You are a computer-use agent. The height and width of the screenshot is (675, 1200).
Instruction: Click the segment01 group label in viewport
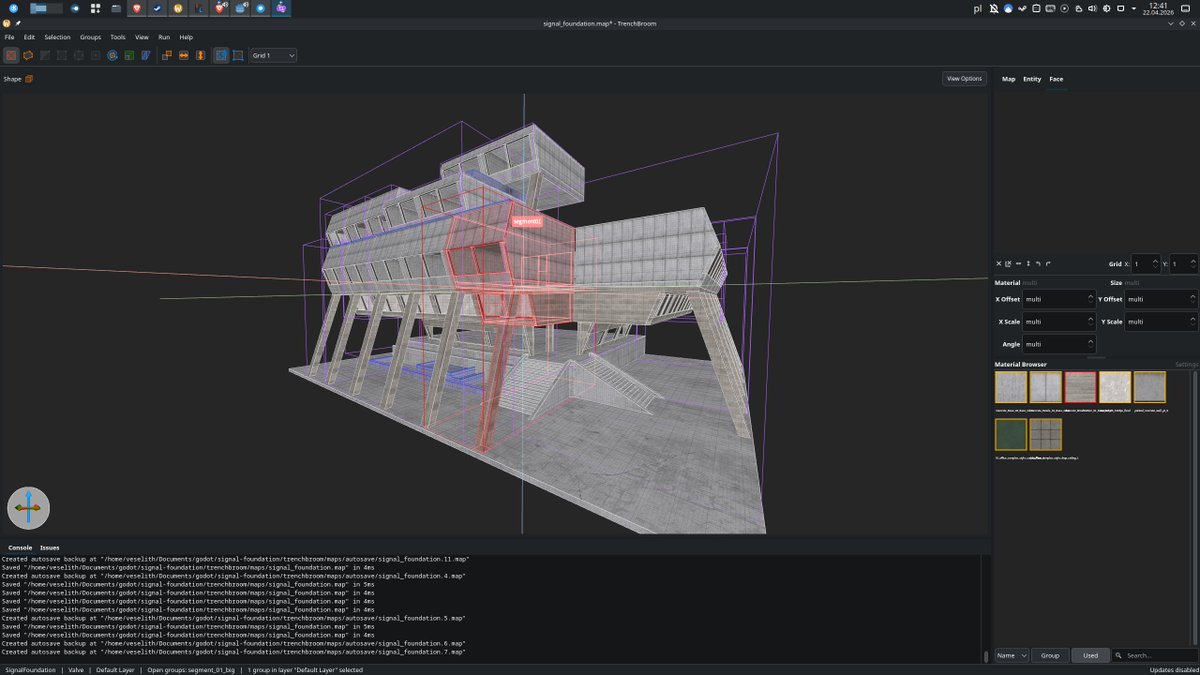pyautogui.click(x=527, y=221)
